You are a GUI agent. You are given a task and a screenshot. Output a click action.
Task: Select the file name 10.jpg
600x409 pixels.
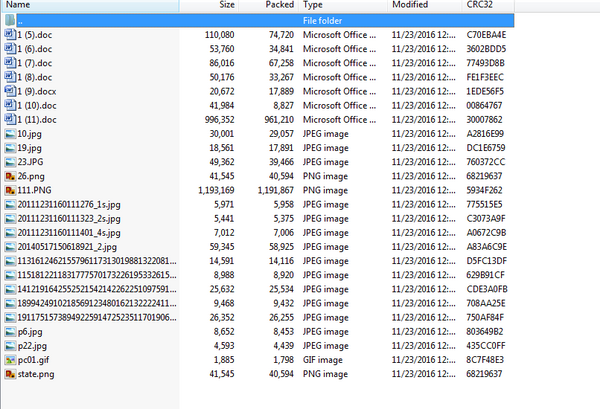(29, 134)
